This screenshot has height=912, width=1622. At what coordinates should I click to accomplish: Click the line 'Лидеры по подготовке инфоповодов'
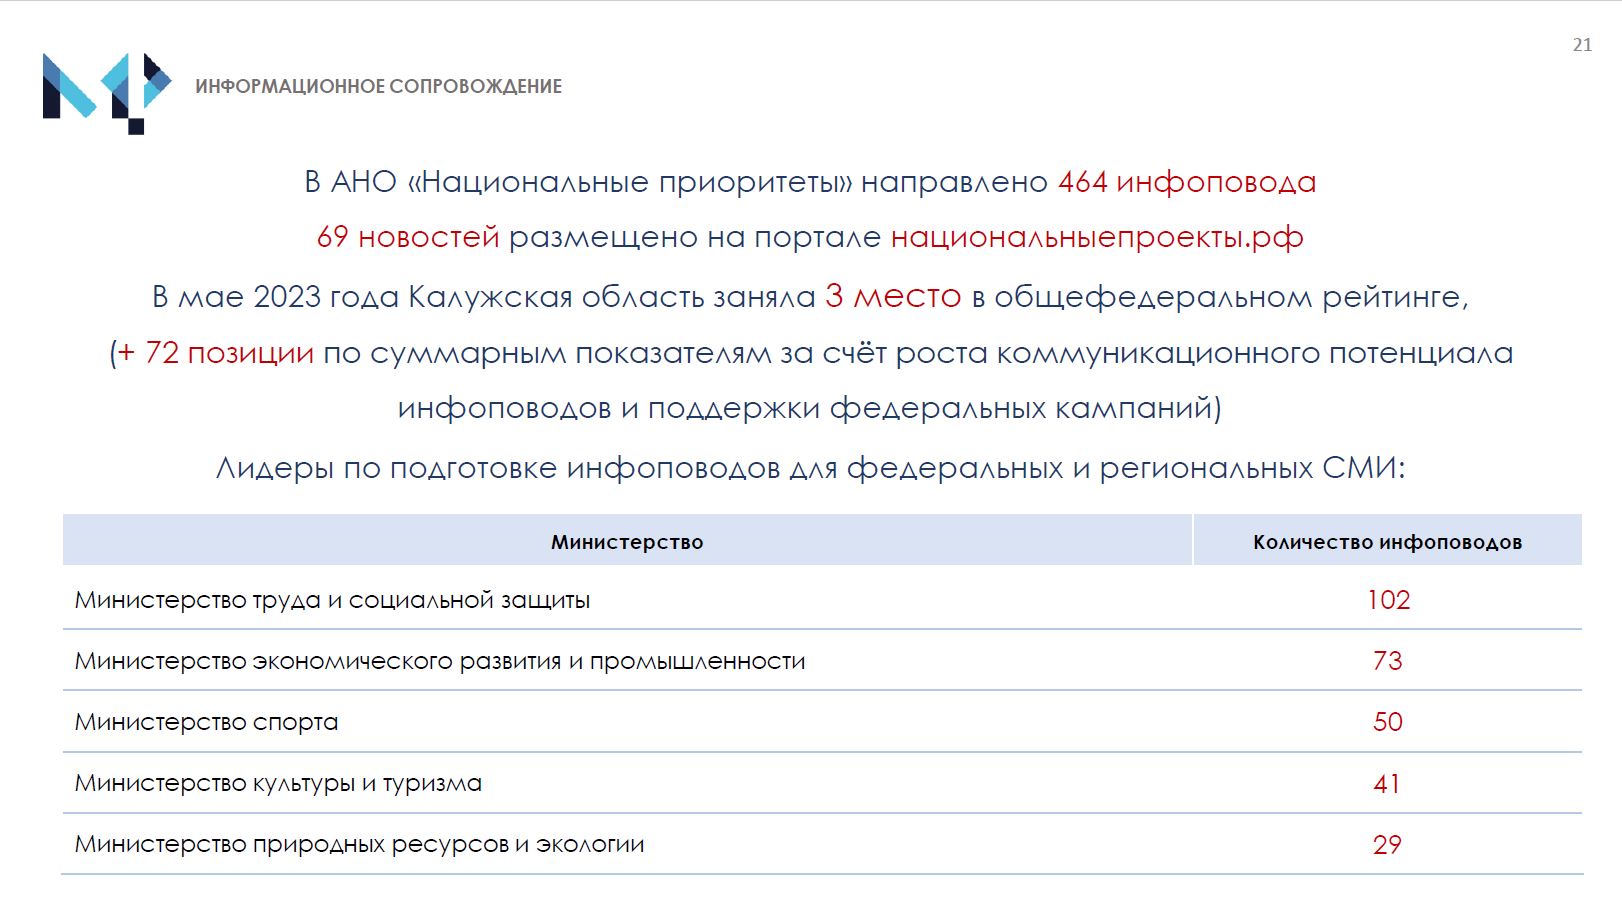click(810, 468)
